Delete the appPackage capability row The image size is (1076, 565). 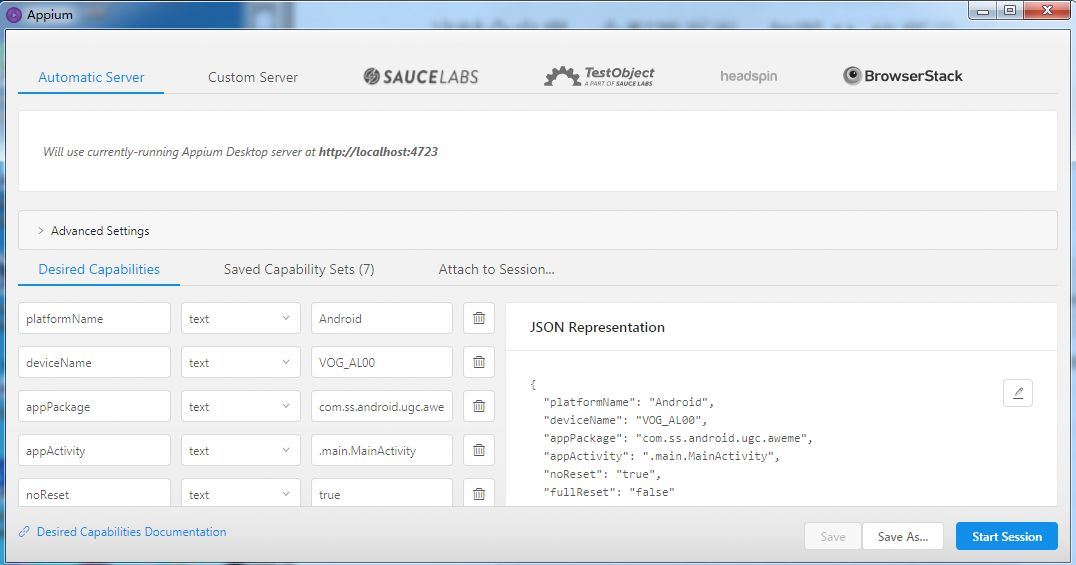[479, 406]
